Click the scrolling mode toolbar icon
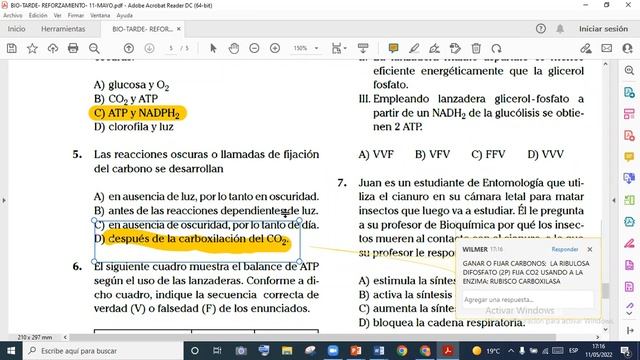This screenshot has height=360, width=640. pos(363,48)
